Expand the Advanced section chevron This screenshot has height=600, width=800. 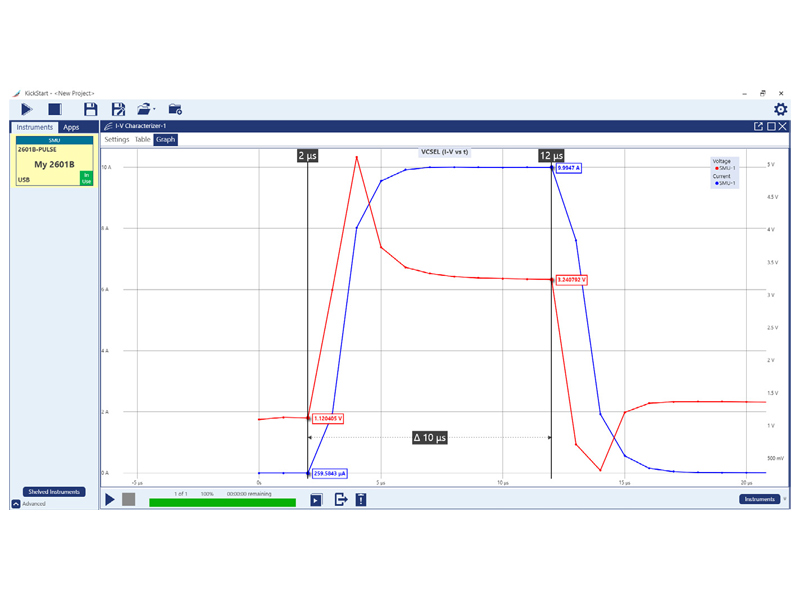point(16,504)
